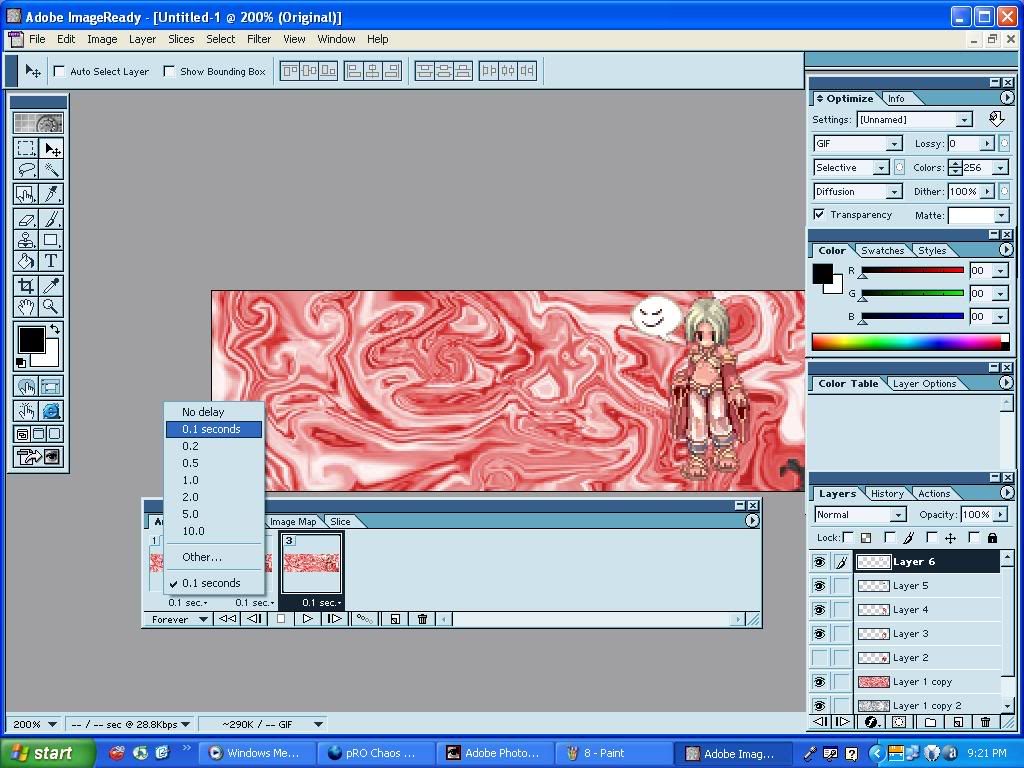Screen dimensions: 1024x768
Task: Add layer effect from Layers panel
Action: (x=872, y=722)
